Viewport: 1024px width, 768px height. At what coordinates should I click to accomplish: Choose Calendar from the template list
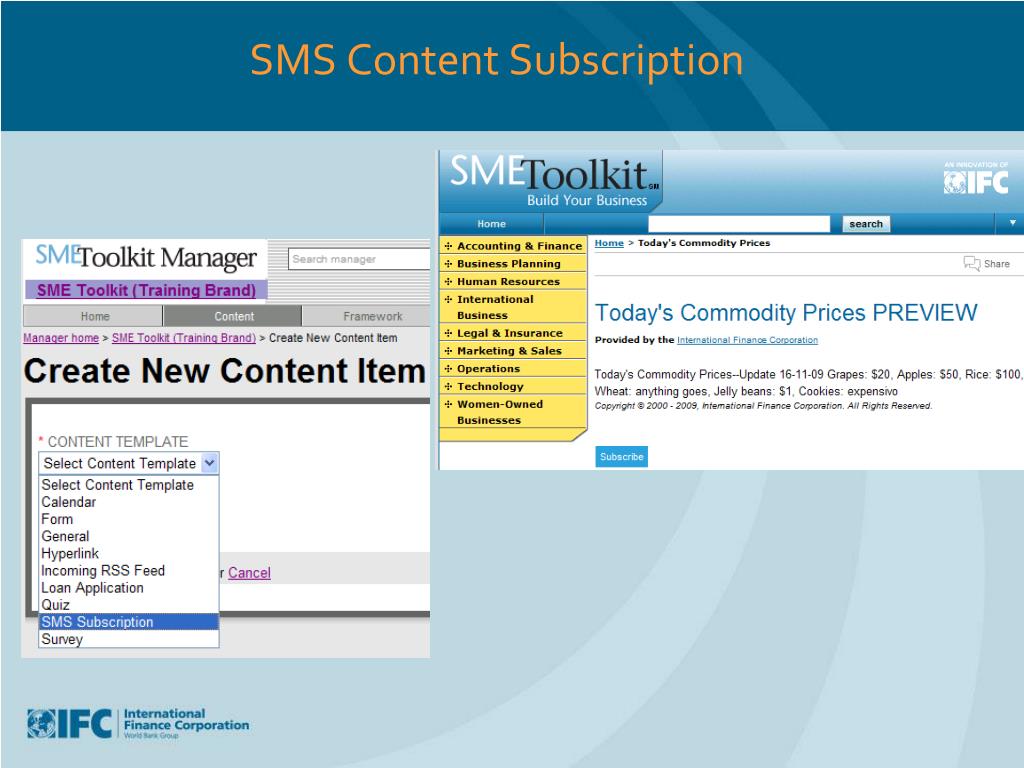[x=69, y=502]
